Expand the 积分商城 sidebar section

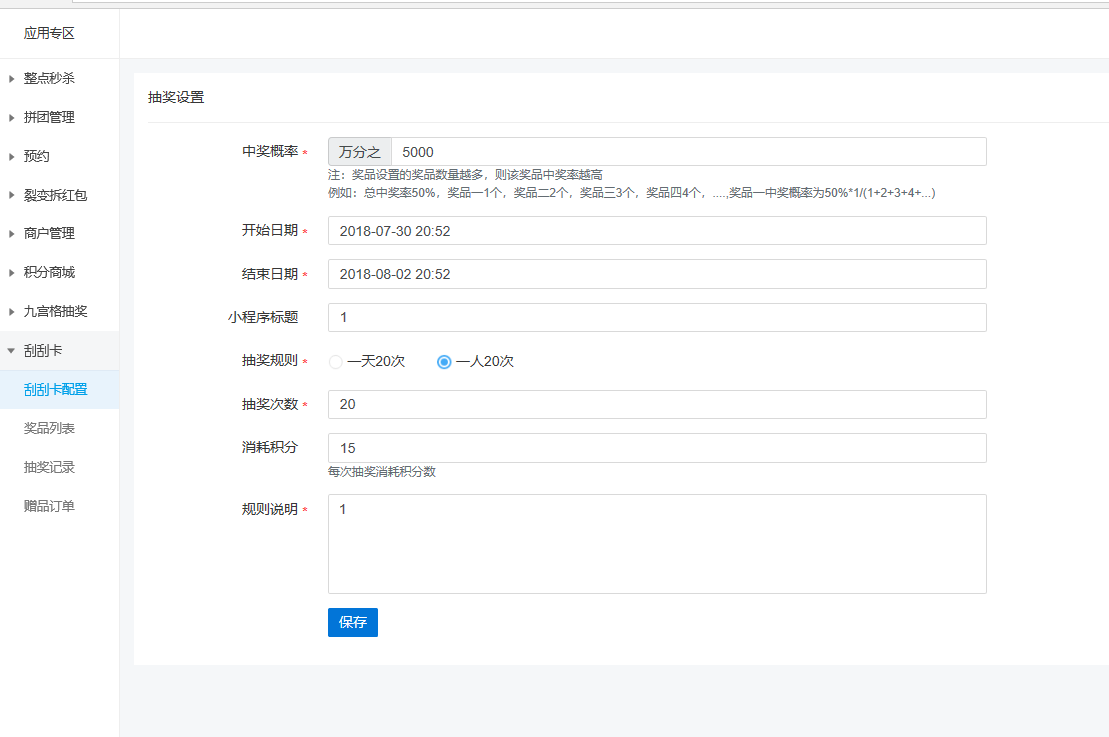click(x=49, y=272)
